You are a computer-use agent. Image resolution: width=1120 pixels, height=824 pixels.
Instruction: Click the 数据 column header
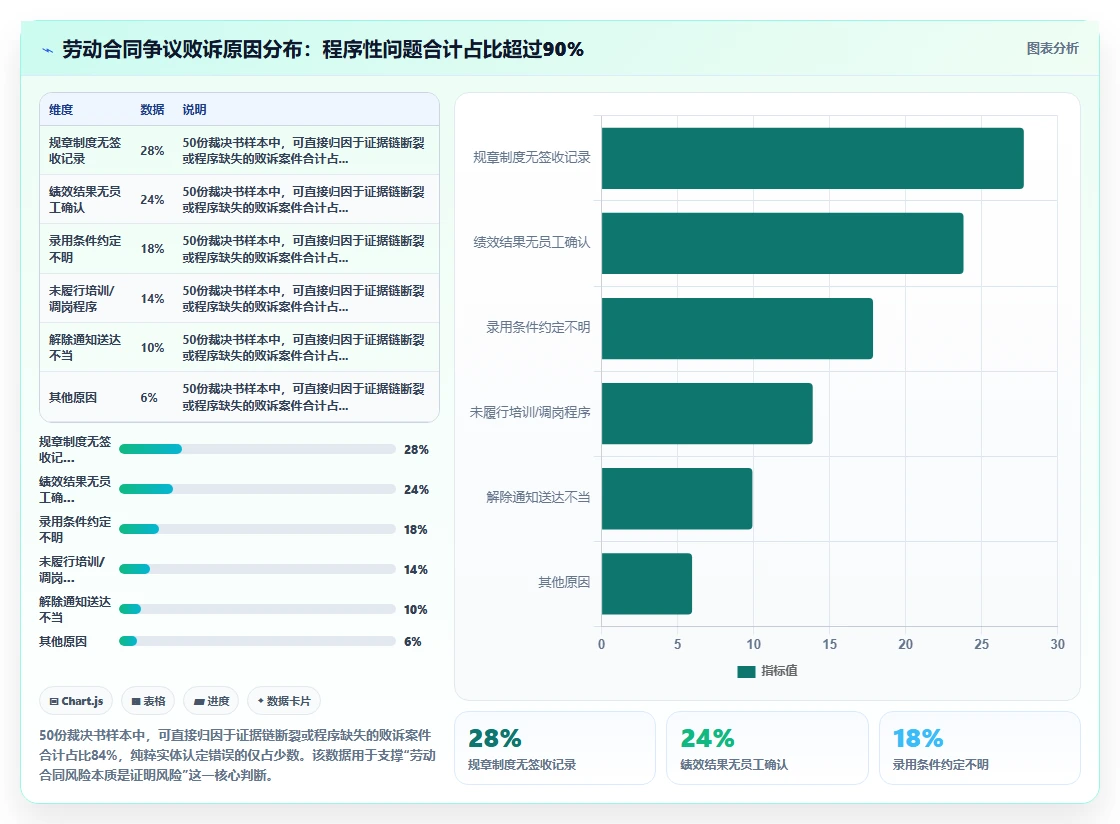point(152,109)
